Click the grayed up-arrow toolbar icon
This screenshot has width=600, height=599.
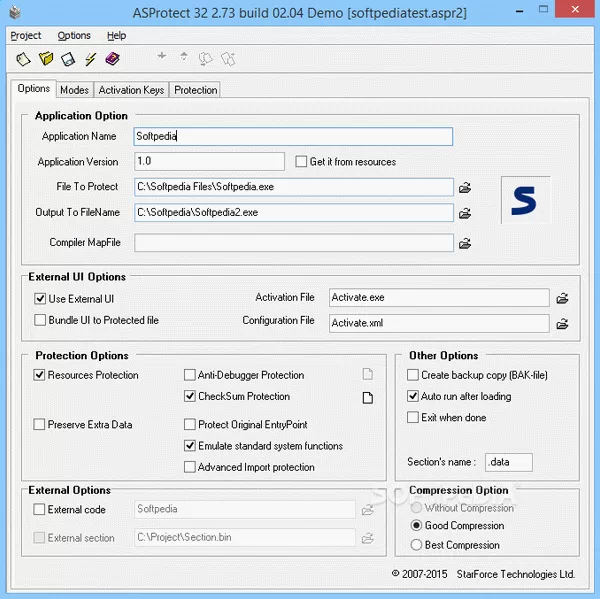184,56
